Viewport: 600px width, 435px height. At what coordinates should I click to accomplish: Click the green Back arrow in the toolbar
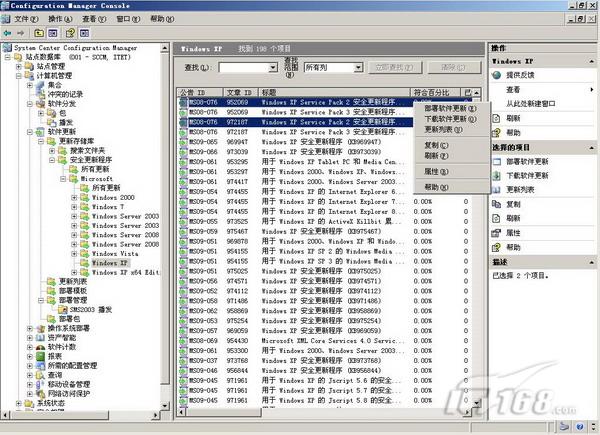7,33
